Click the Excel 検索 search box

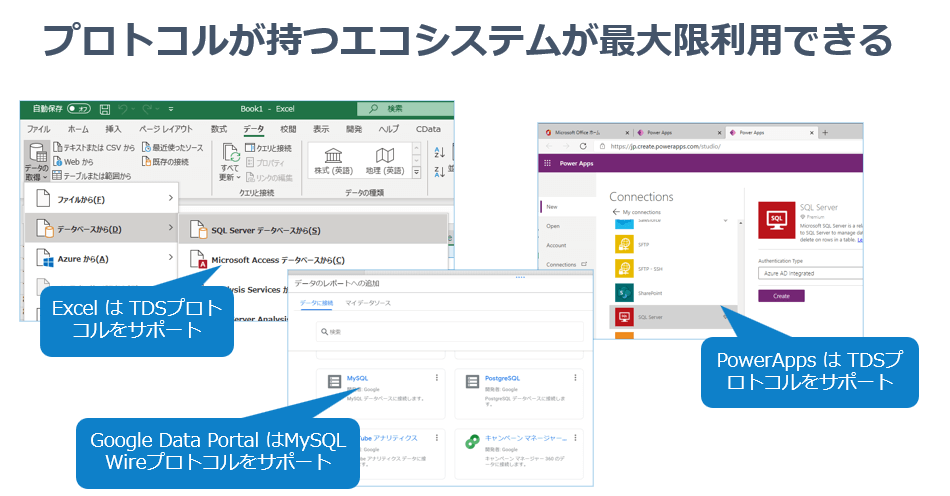pyautogui.click(x=405, y=108)
